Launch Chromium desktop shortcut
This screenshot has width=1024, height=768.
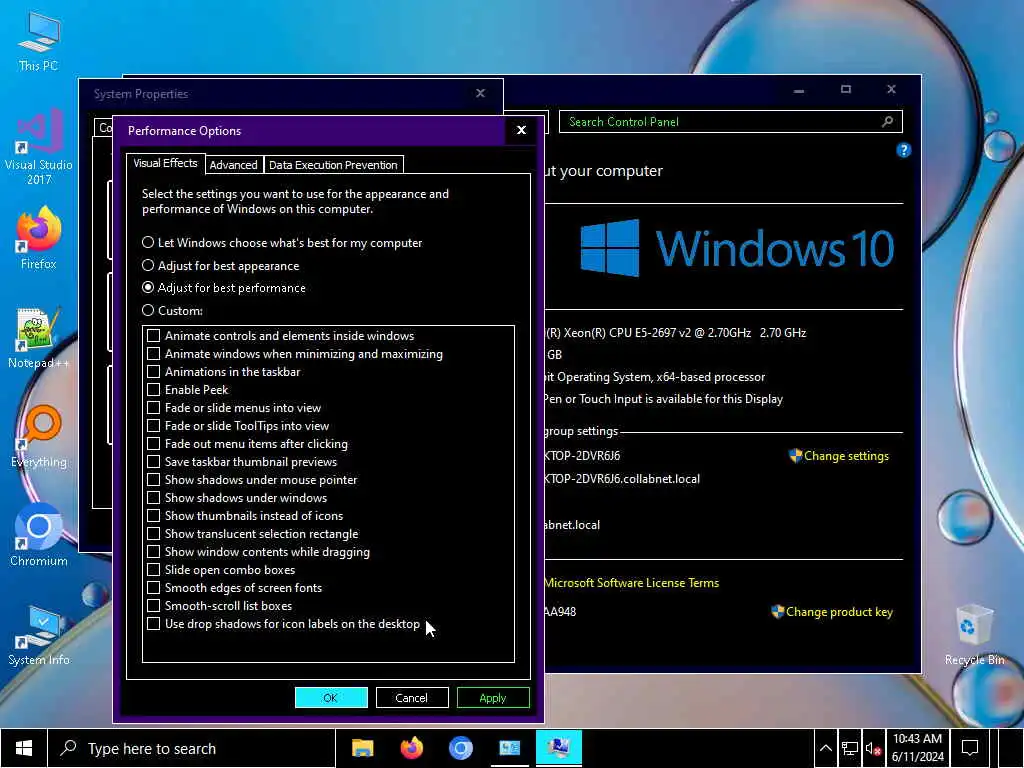pyautogui.click(x=39, y=536)
